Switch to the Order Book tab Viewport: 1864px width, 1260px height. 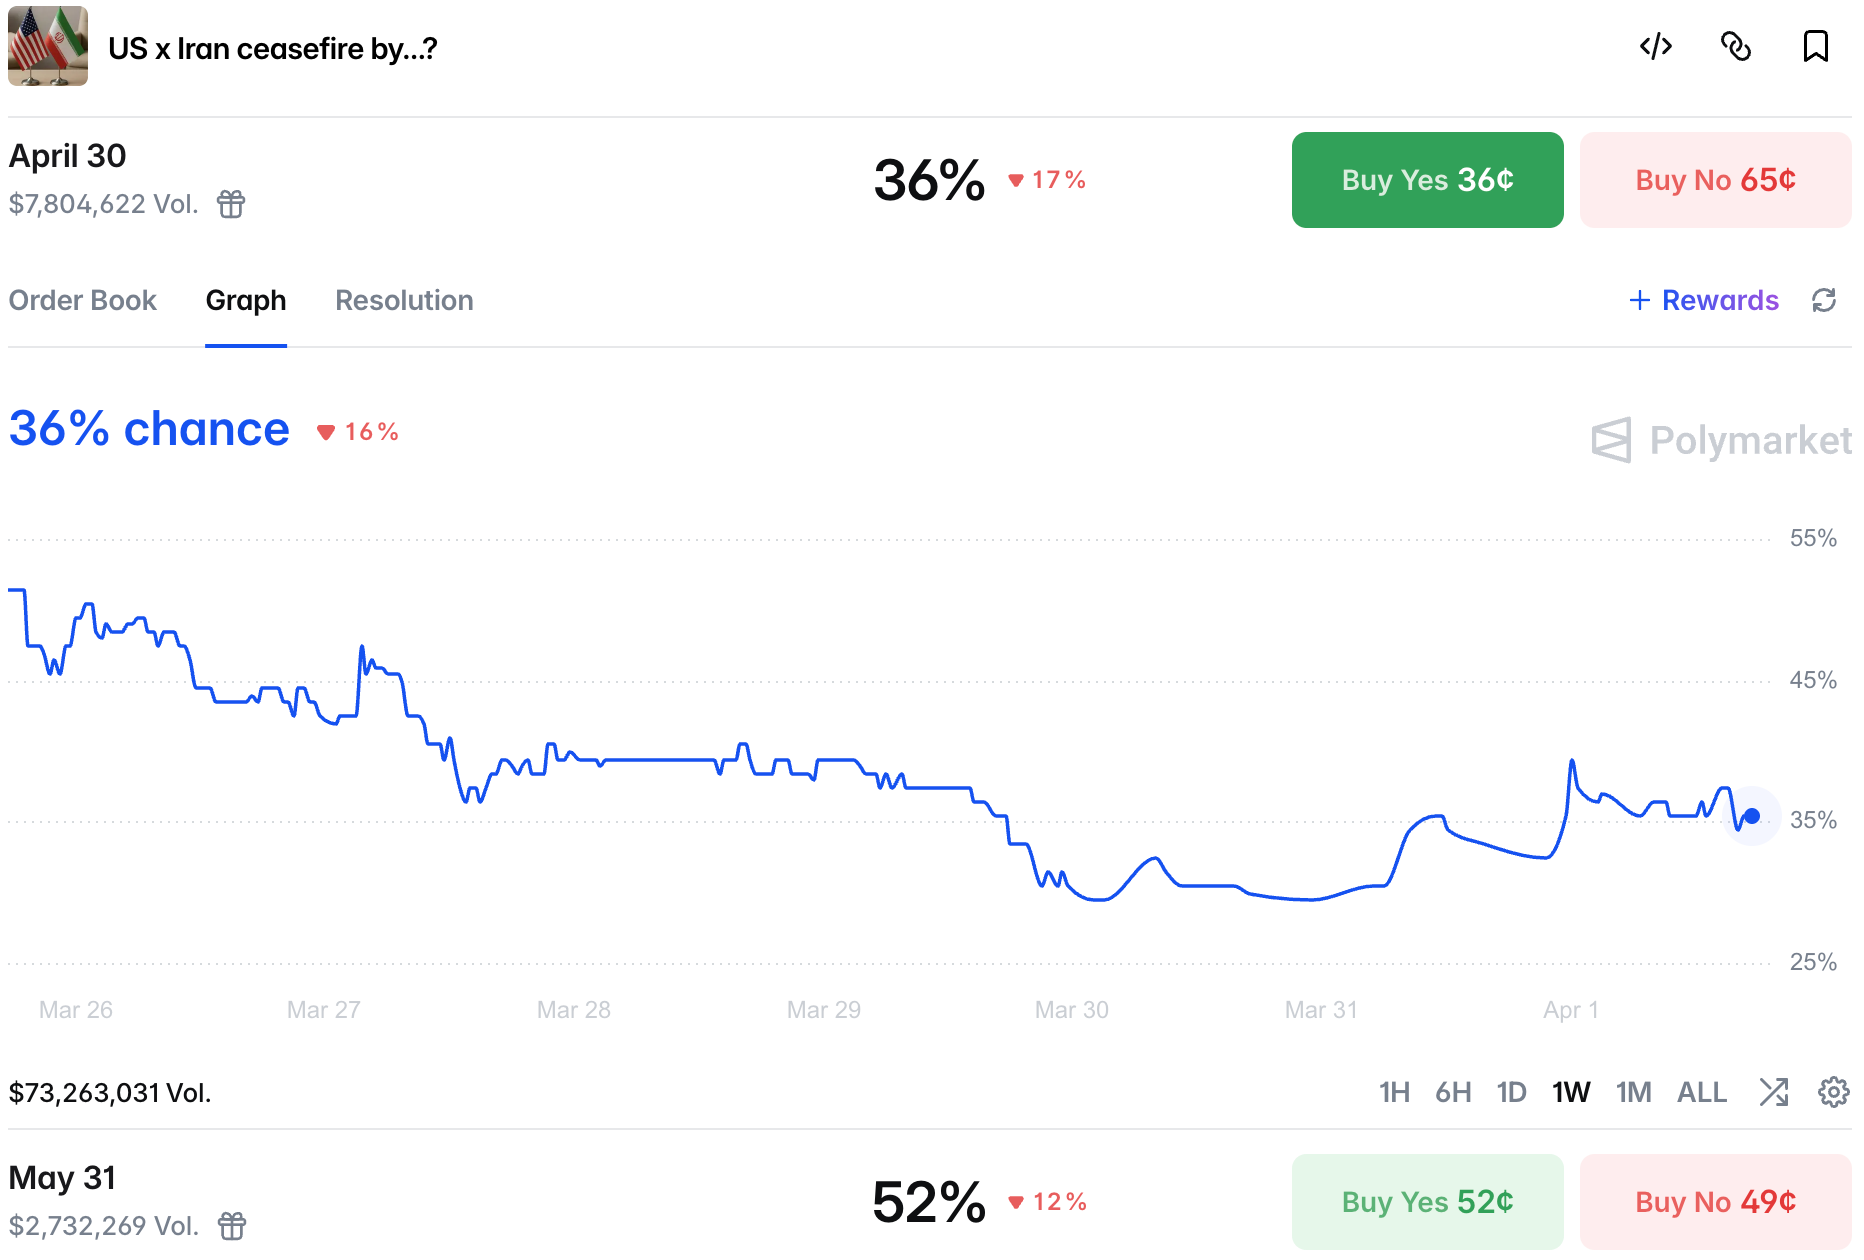tap(83, 300)
